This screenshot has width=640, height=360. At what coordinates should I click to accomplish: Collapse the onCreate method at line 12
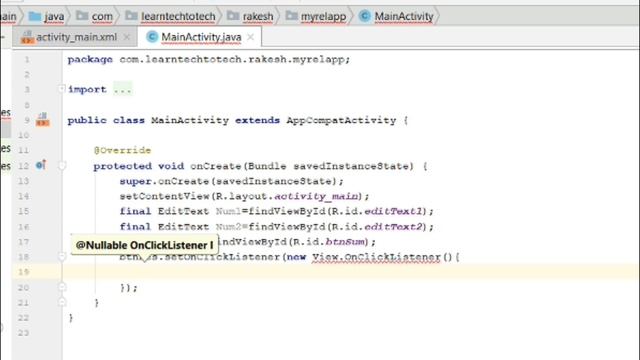(x=62, y=165)
